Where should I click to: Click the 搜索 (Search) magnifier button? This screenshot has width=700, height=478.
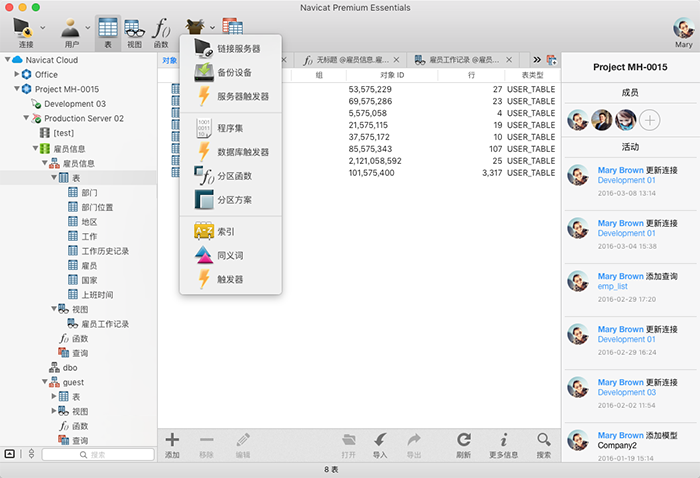pyautogui.click(x=544, y=445)
